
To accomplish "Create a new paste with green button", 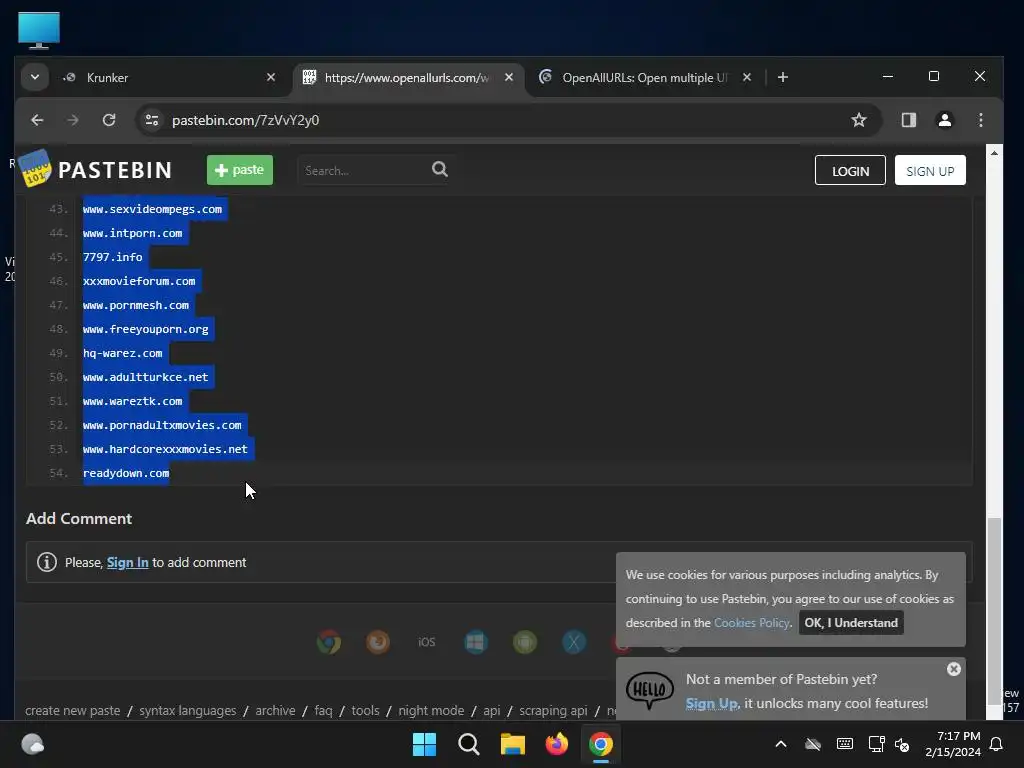I will (x=240, y=170).
